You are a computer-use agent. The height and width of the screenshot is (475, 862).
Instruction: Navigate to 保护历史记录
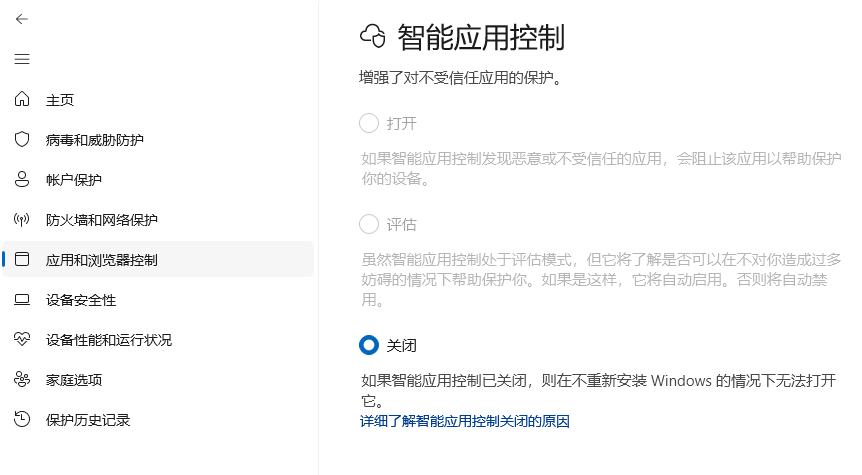[88, 420]
